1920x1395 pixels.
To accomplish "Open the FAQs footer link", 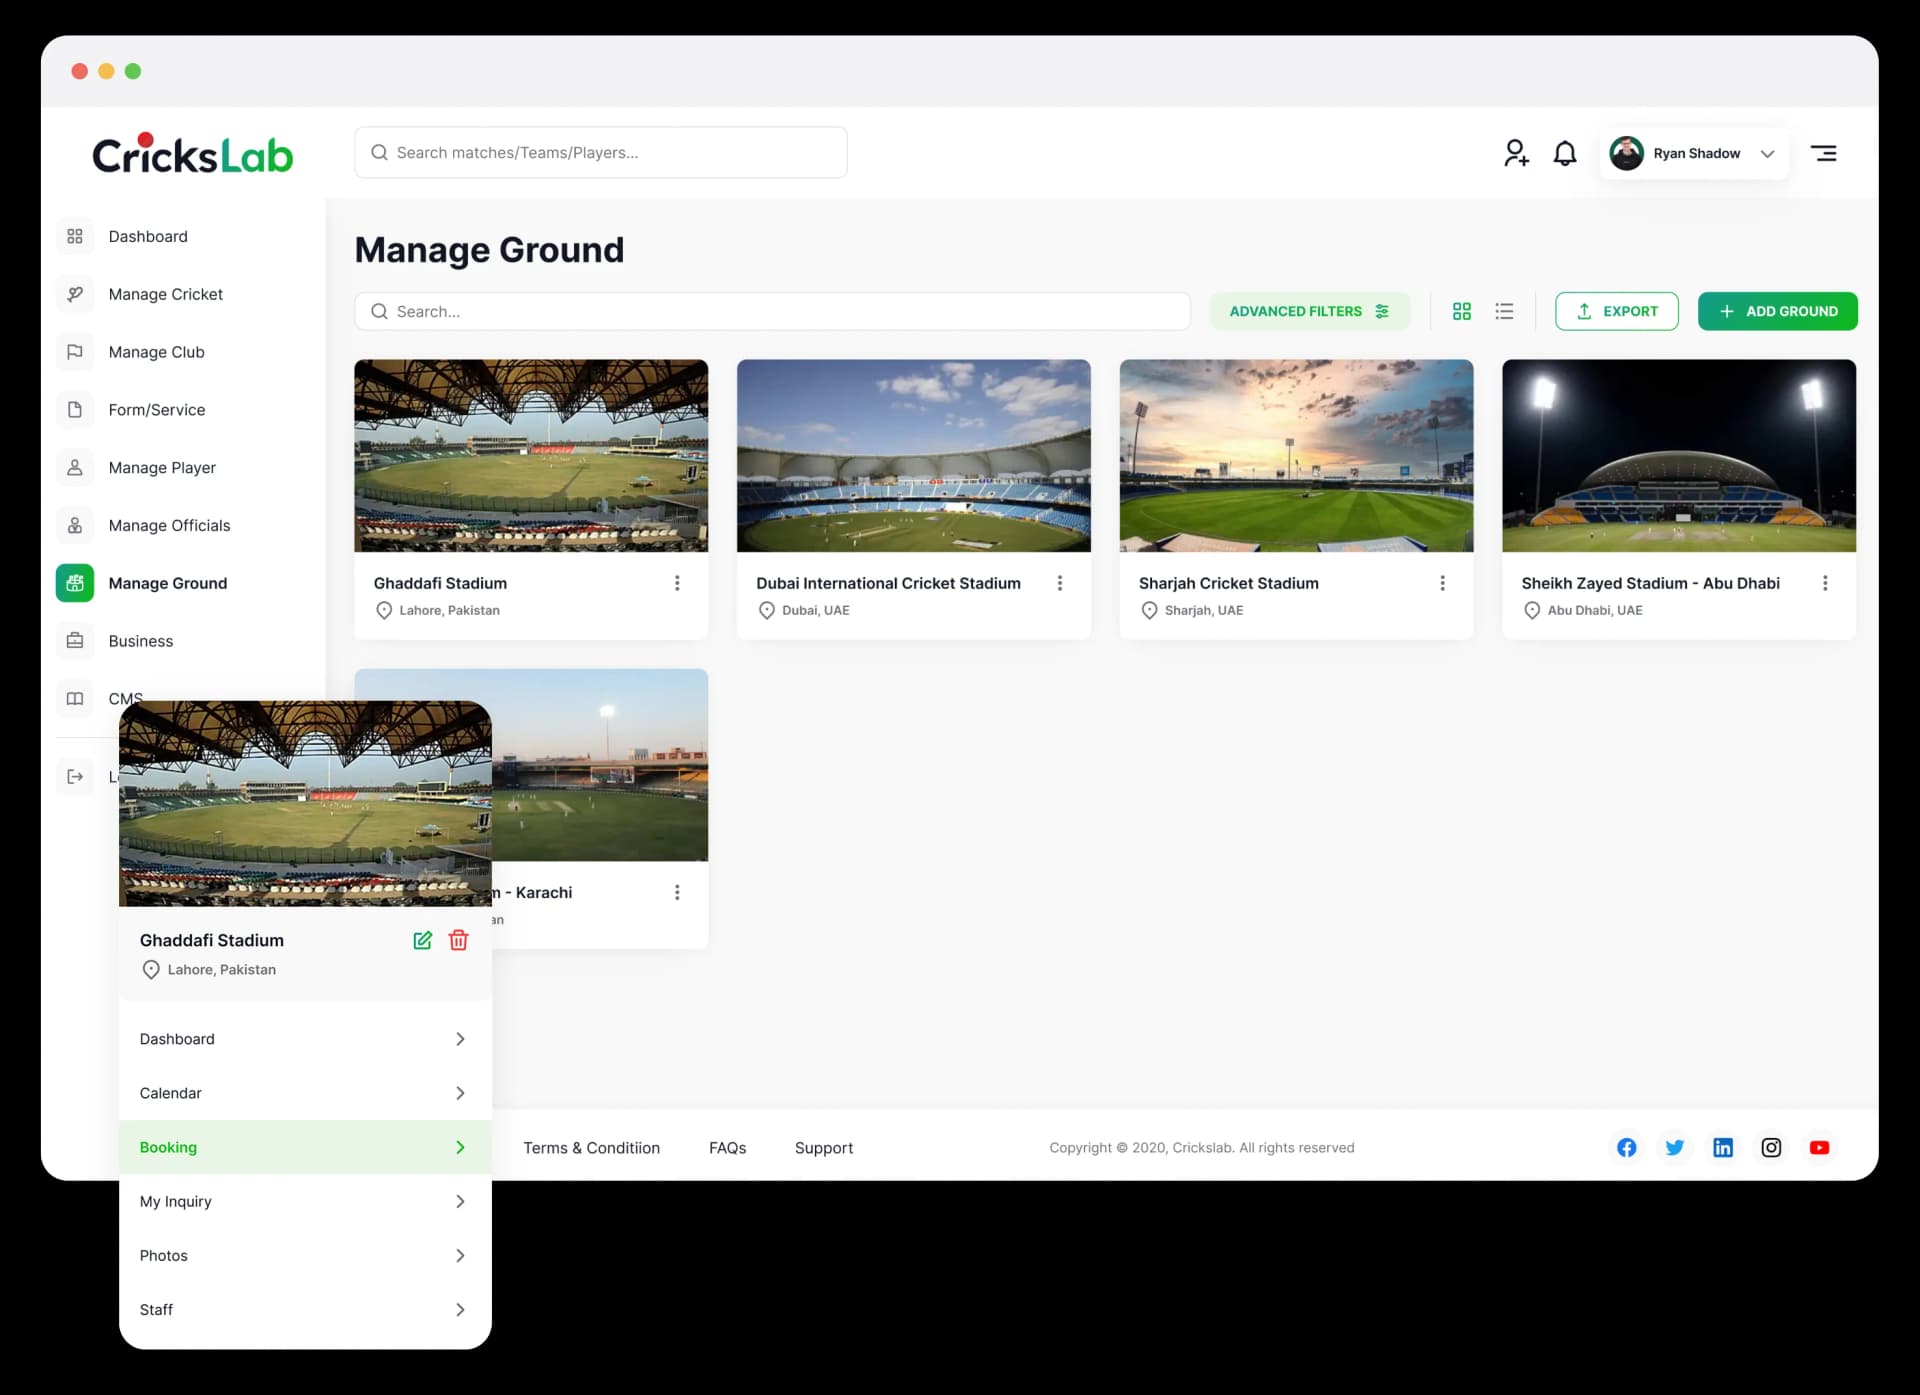I will tap(727, 1148).
